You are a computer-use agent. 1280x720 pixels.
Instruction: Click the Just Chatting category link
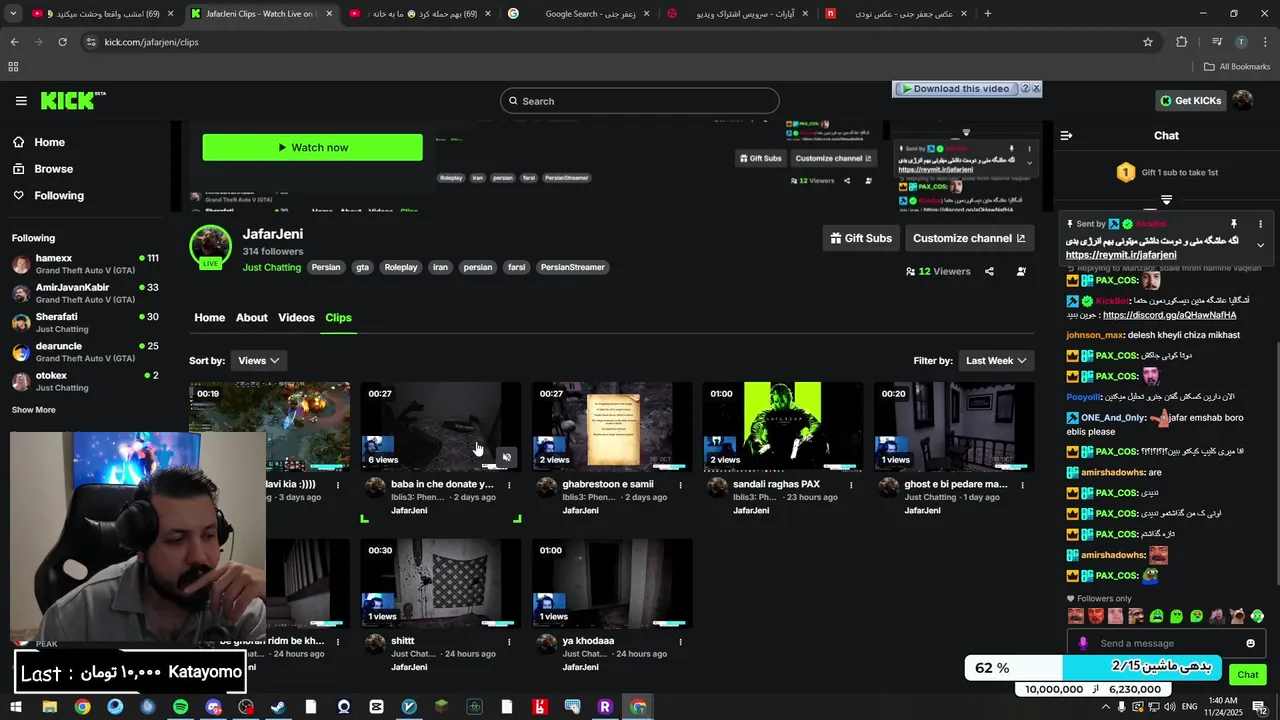coord(271,267)
